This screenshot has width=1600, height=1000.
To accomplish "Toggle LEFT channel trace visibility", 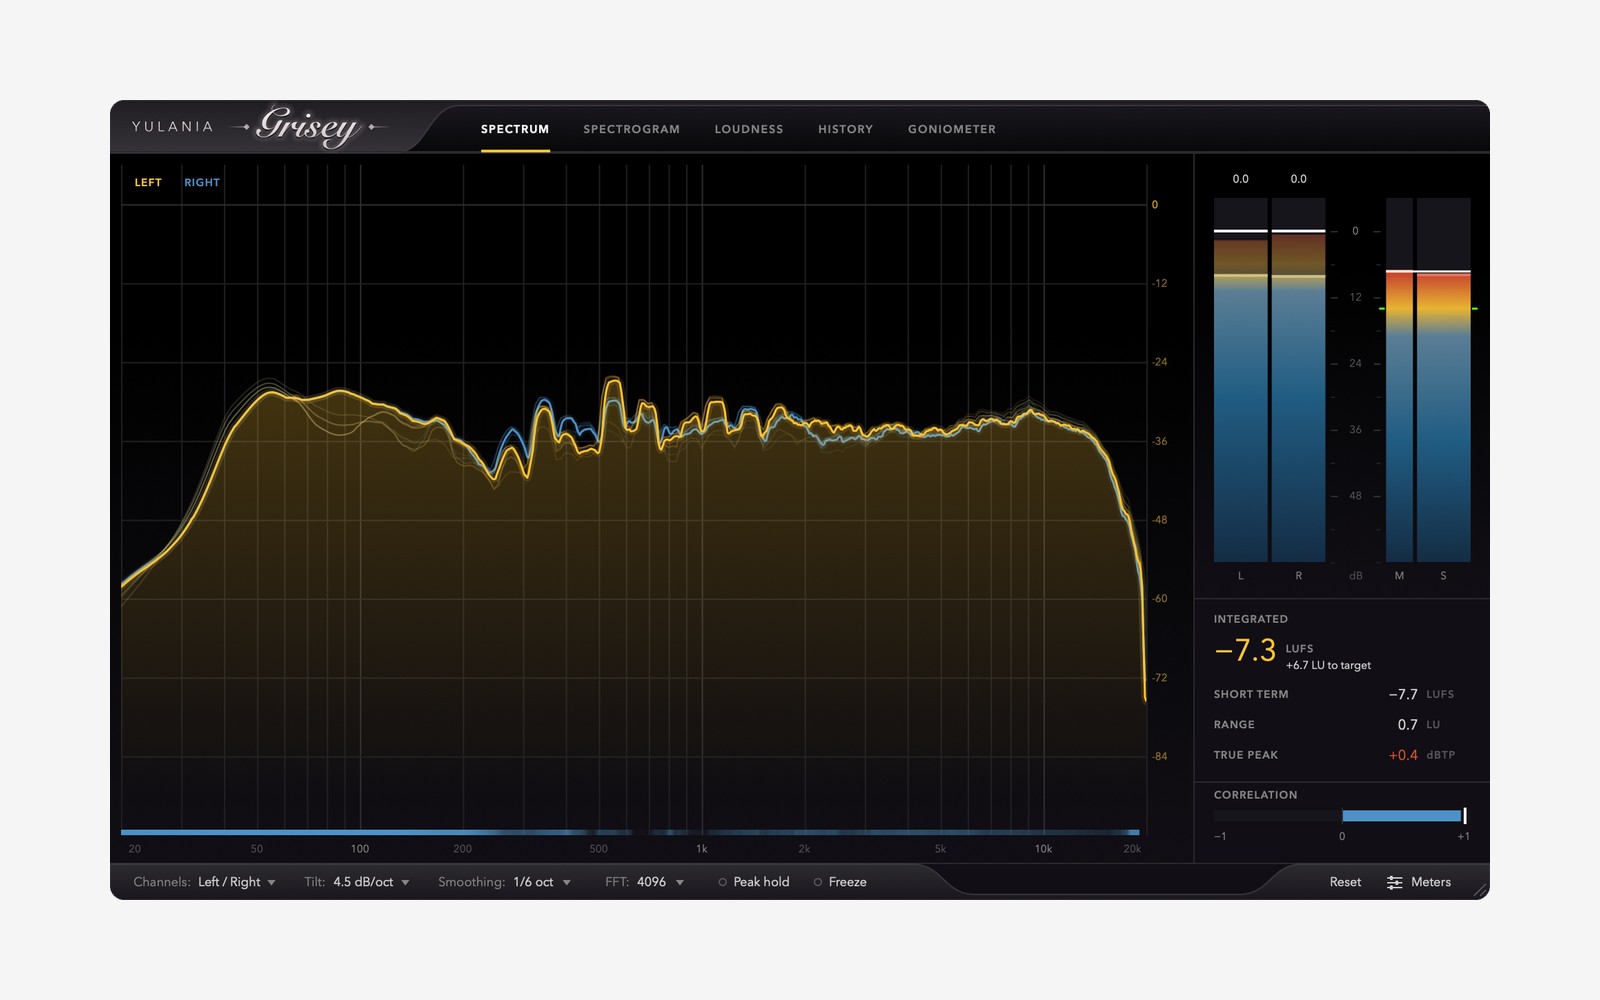I will (148, 183).
